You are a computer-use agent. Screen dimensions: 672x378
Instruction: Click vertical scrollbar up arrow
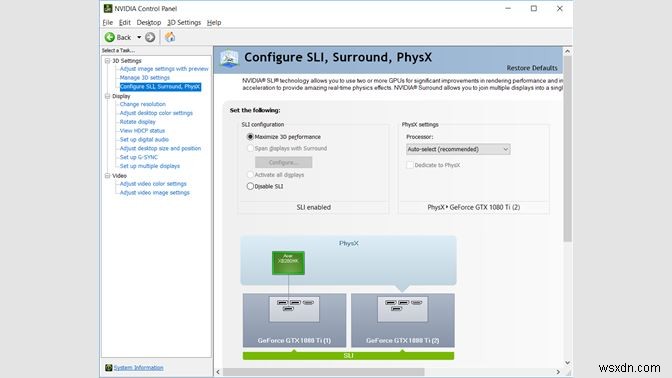coord(567,51)
